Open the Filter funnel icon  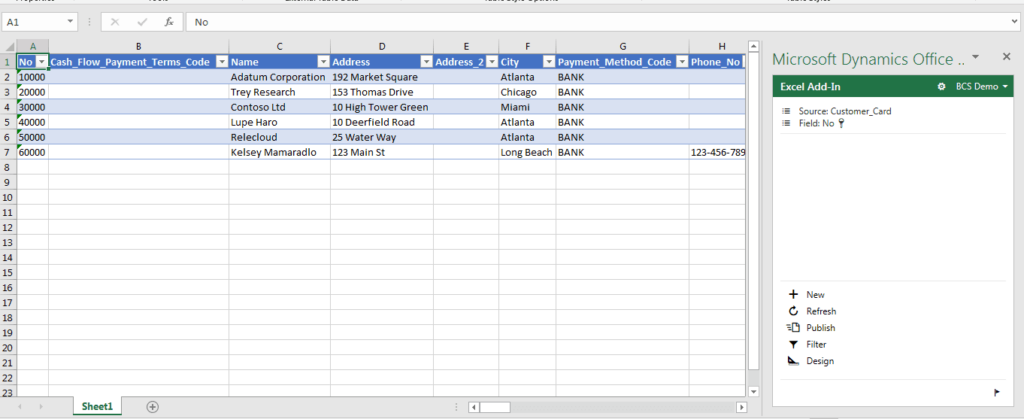(x=793, y=344)
